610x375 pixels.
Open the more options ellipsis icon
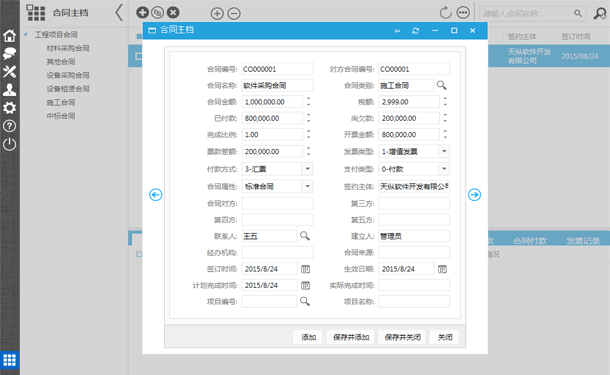point(463,13)
